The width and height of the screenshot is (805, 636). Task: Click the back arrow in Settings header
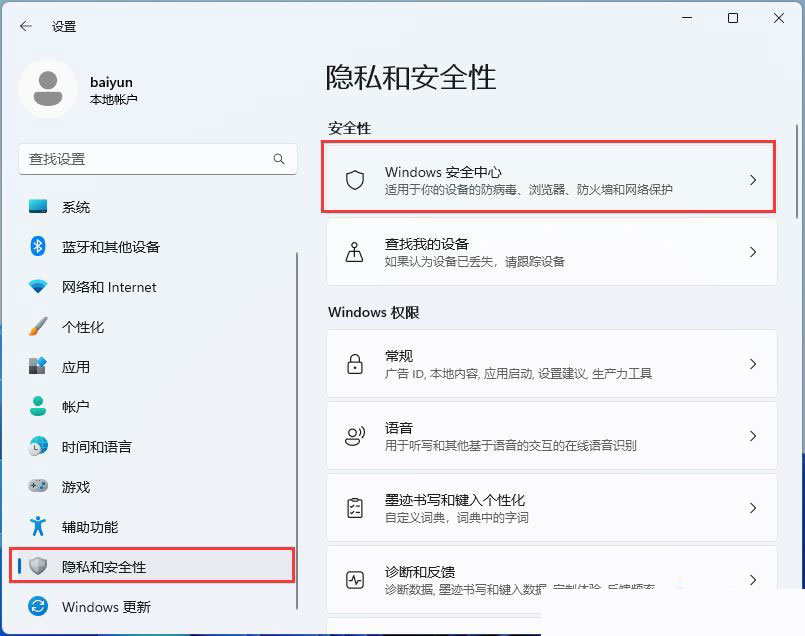click(x=26, y=26)
